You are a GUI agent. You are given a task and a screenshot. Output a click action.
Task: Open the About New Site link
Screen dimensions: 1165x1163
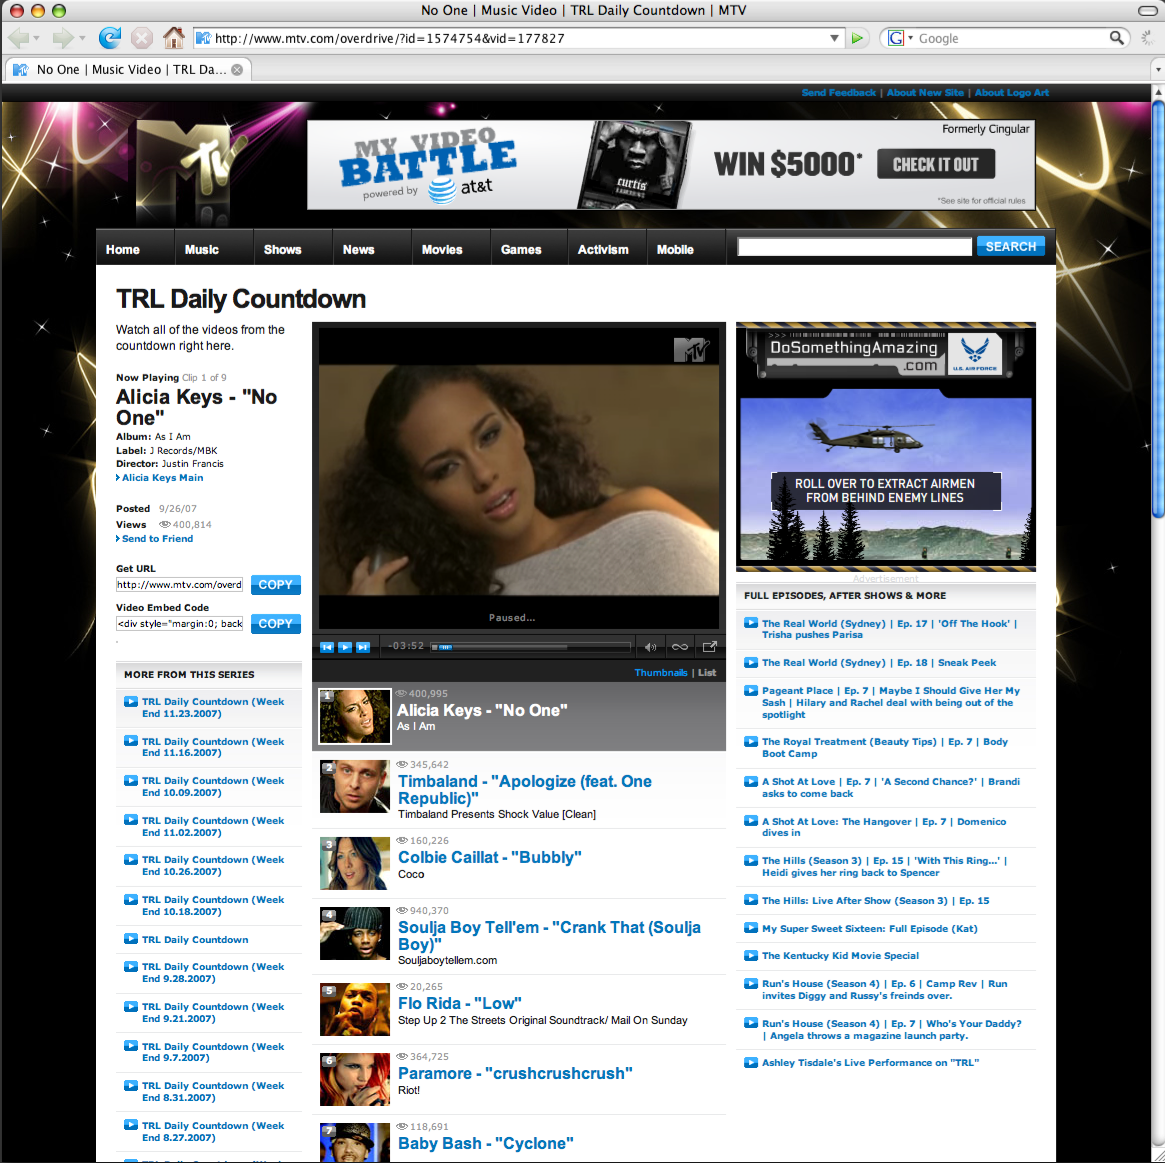(925, 93)
